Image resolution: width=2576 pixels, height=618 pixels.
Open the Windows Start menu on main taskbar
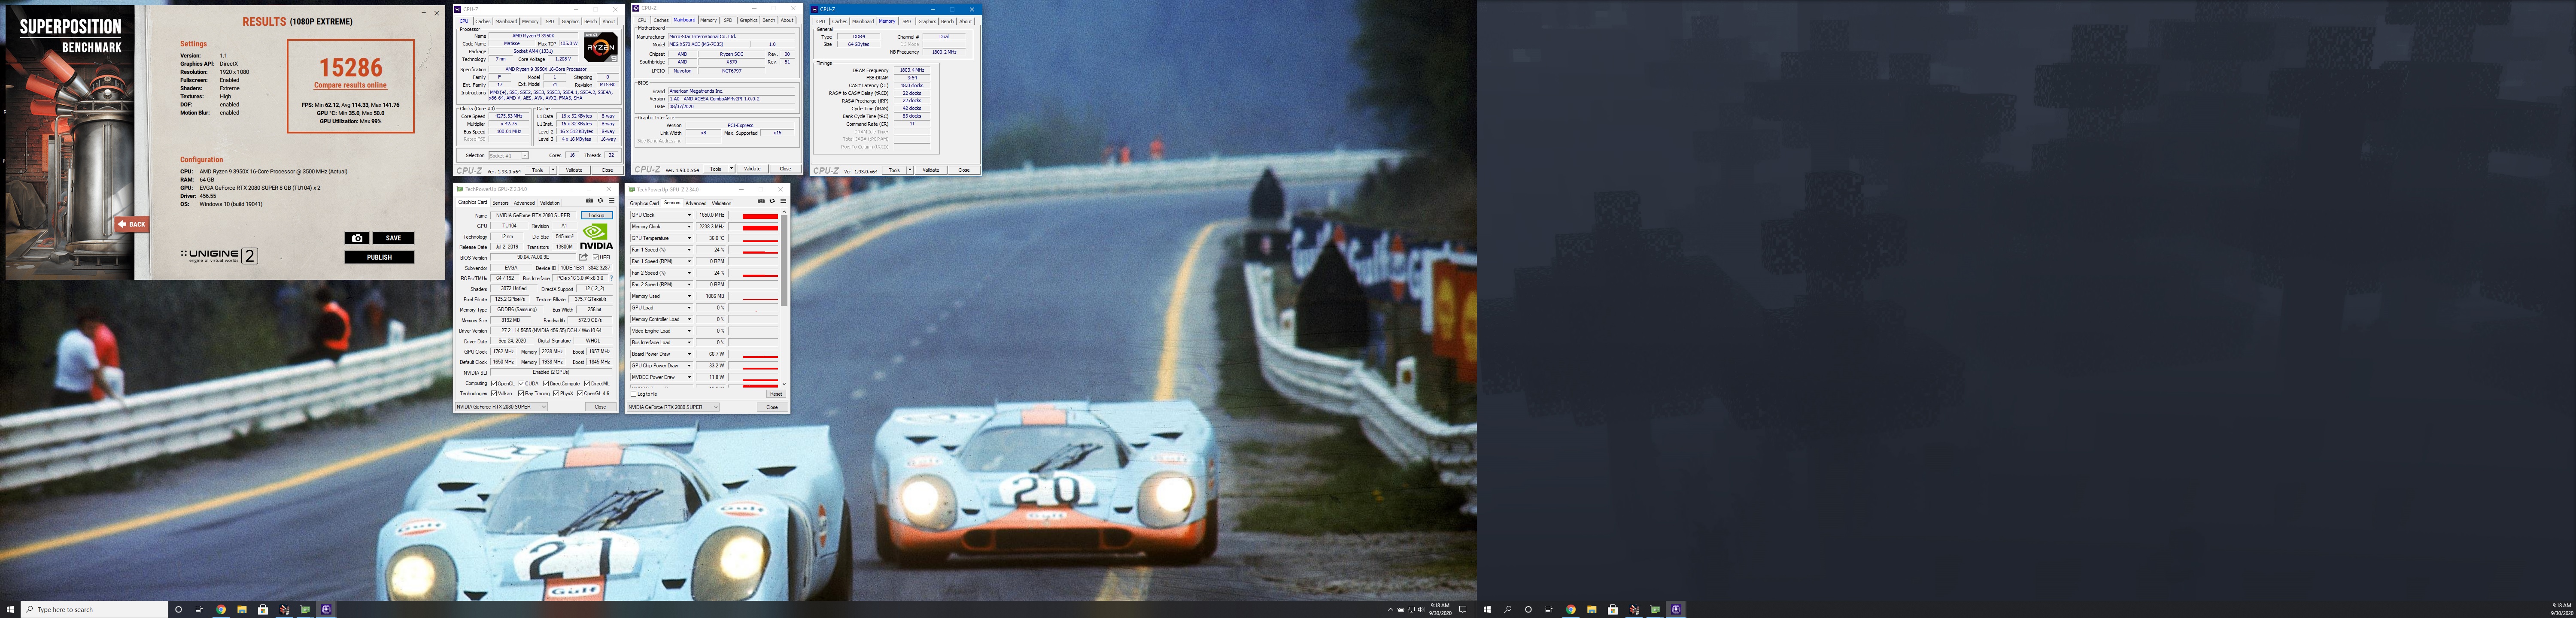tap(10, 609)
